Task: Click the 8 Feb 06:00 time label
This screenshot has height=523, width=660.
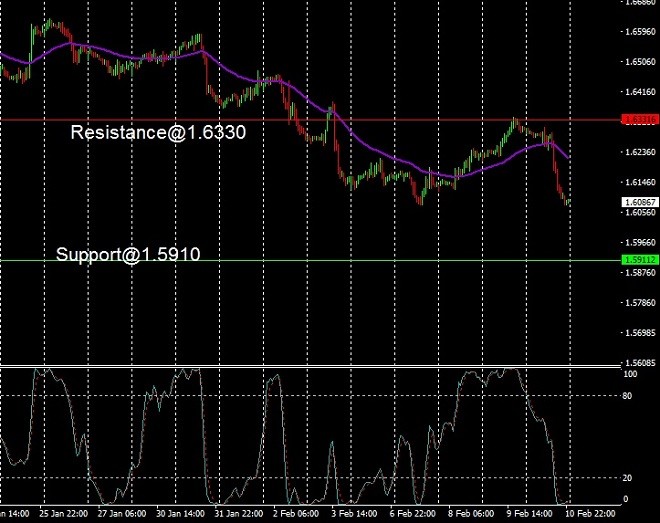Action: pyautogui.click(x=471, y=514)
